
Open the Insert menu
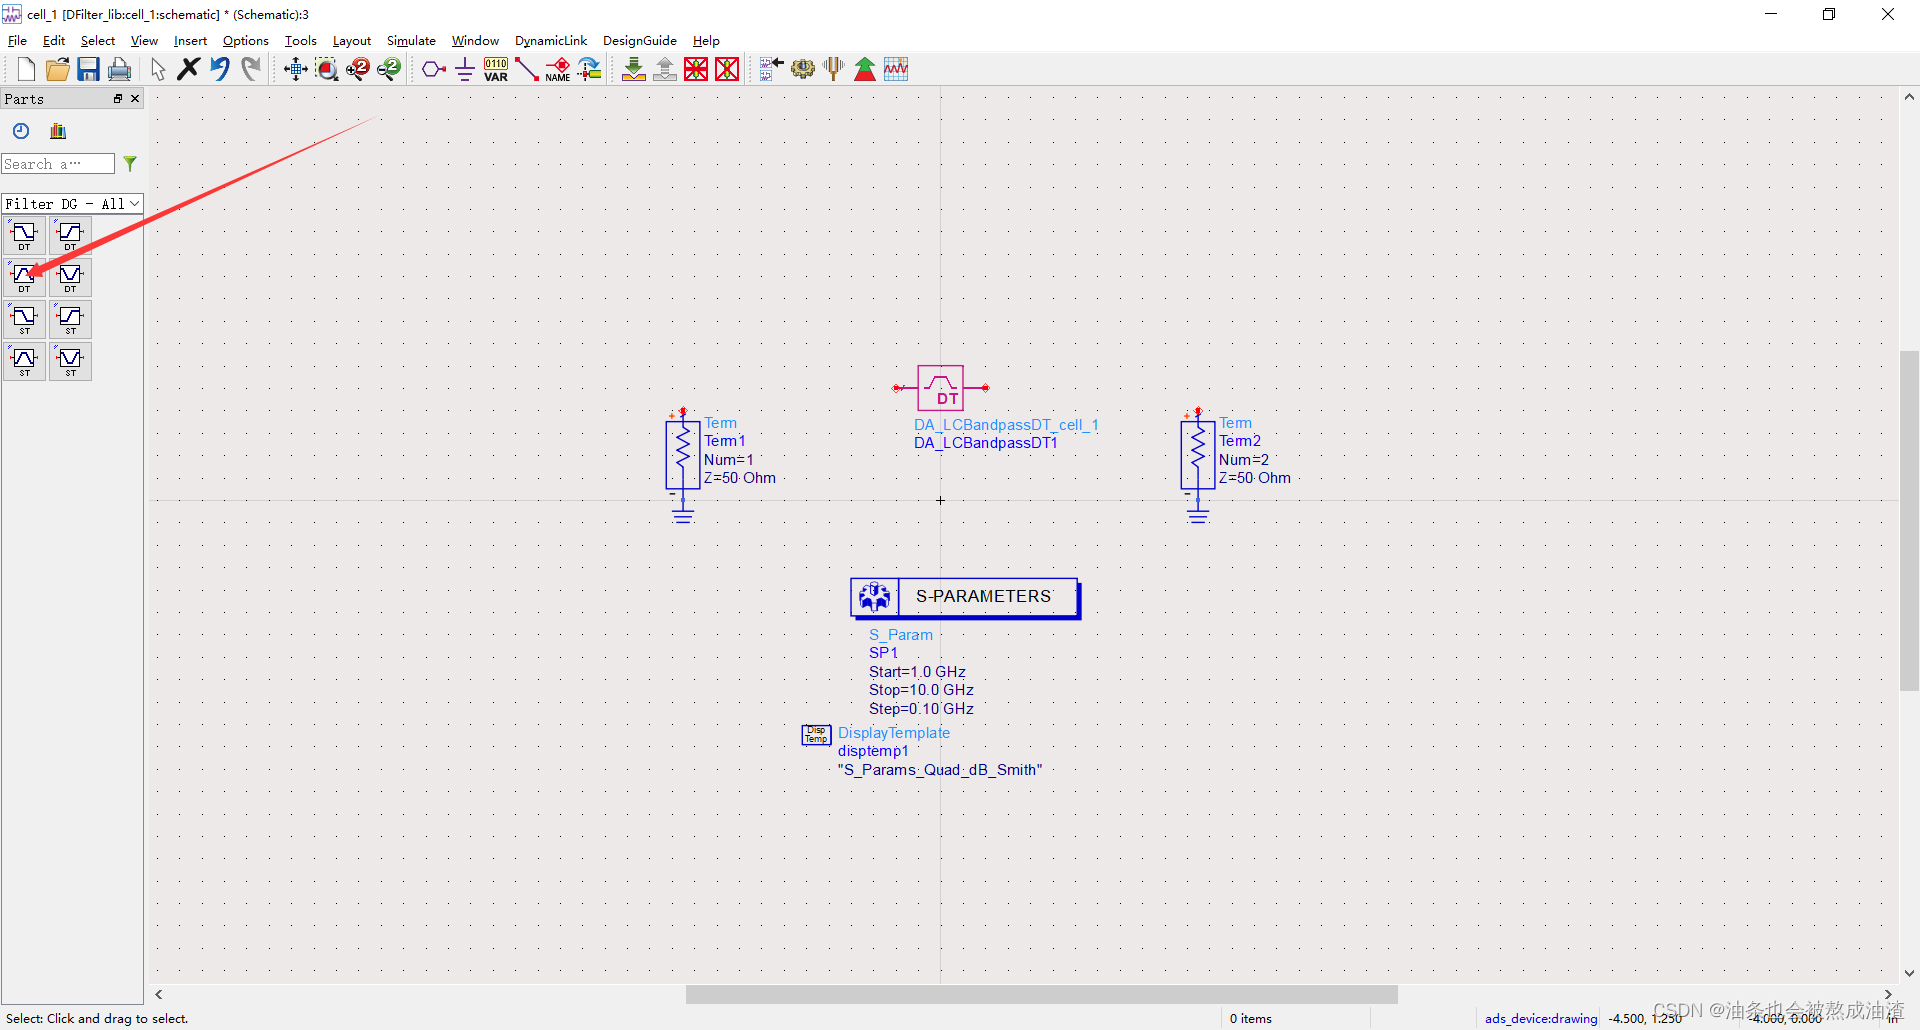pyautogui.click(x=190, y=41)
